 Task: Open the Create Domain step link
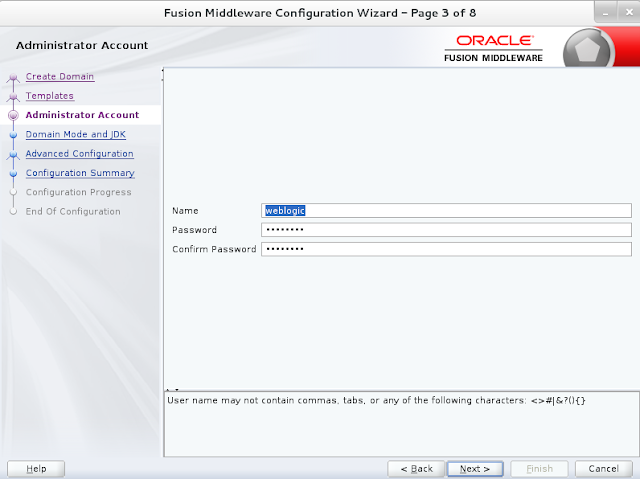60,76
